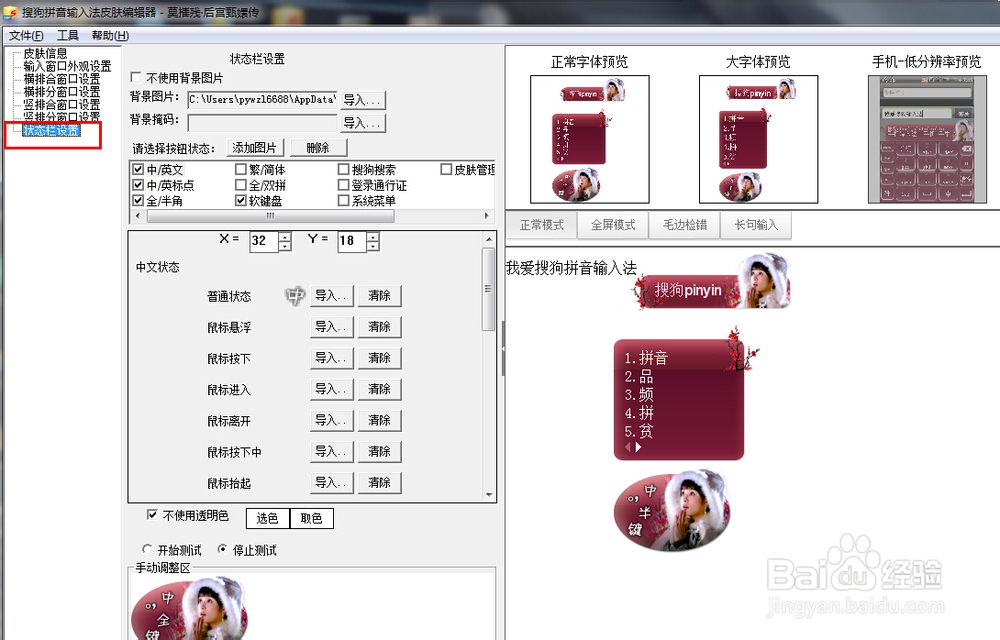Check the 登录通行证 checkbox
This screenshot has height=640, width=1000.
click(343, 185)
